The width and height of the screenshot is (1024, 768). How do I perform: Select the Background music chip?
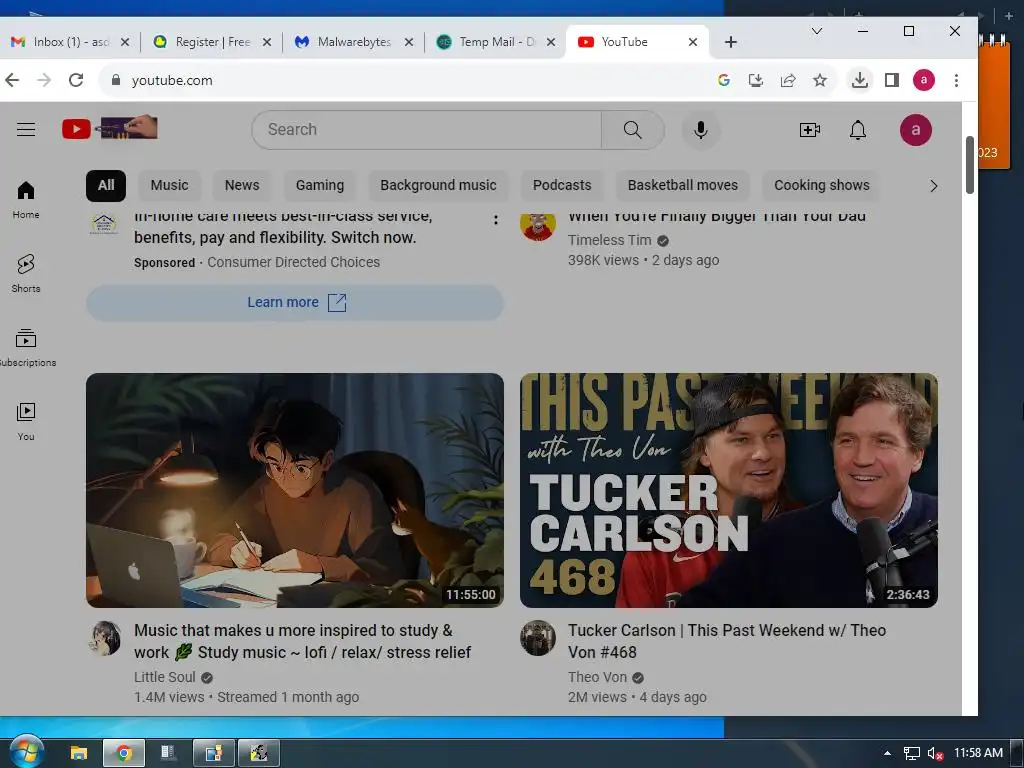click(x=438, y=185)
